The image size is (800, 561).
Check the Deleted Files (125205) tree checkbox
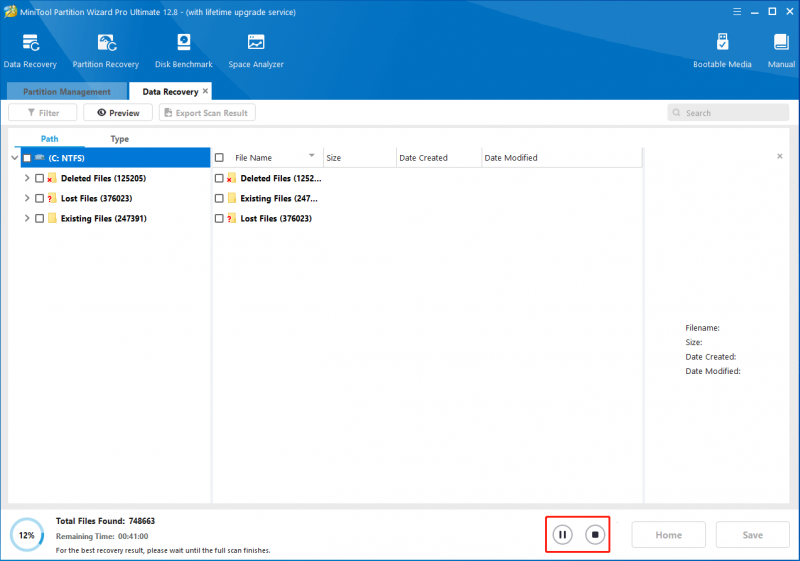click(x=39, y=178)
